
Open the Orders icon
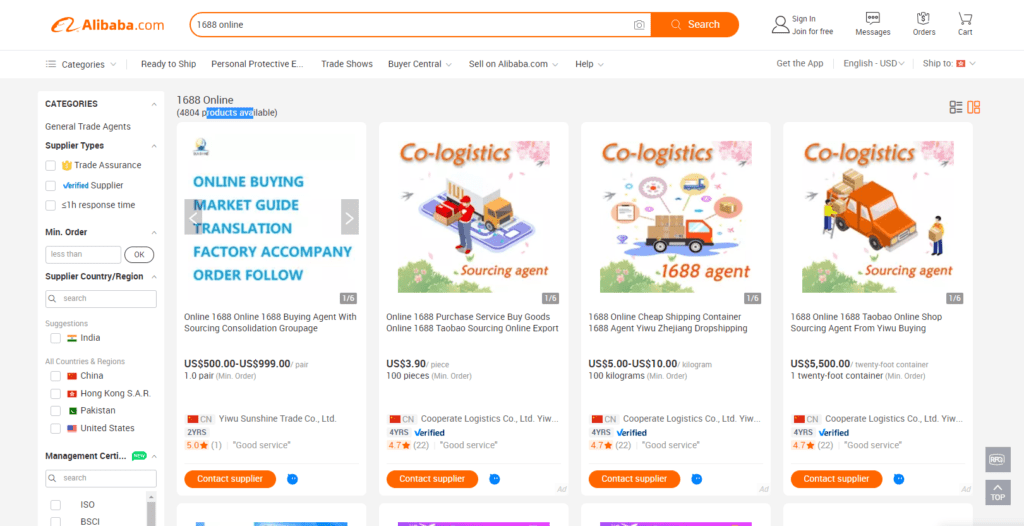point(923,18)
